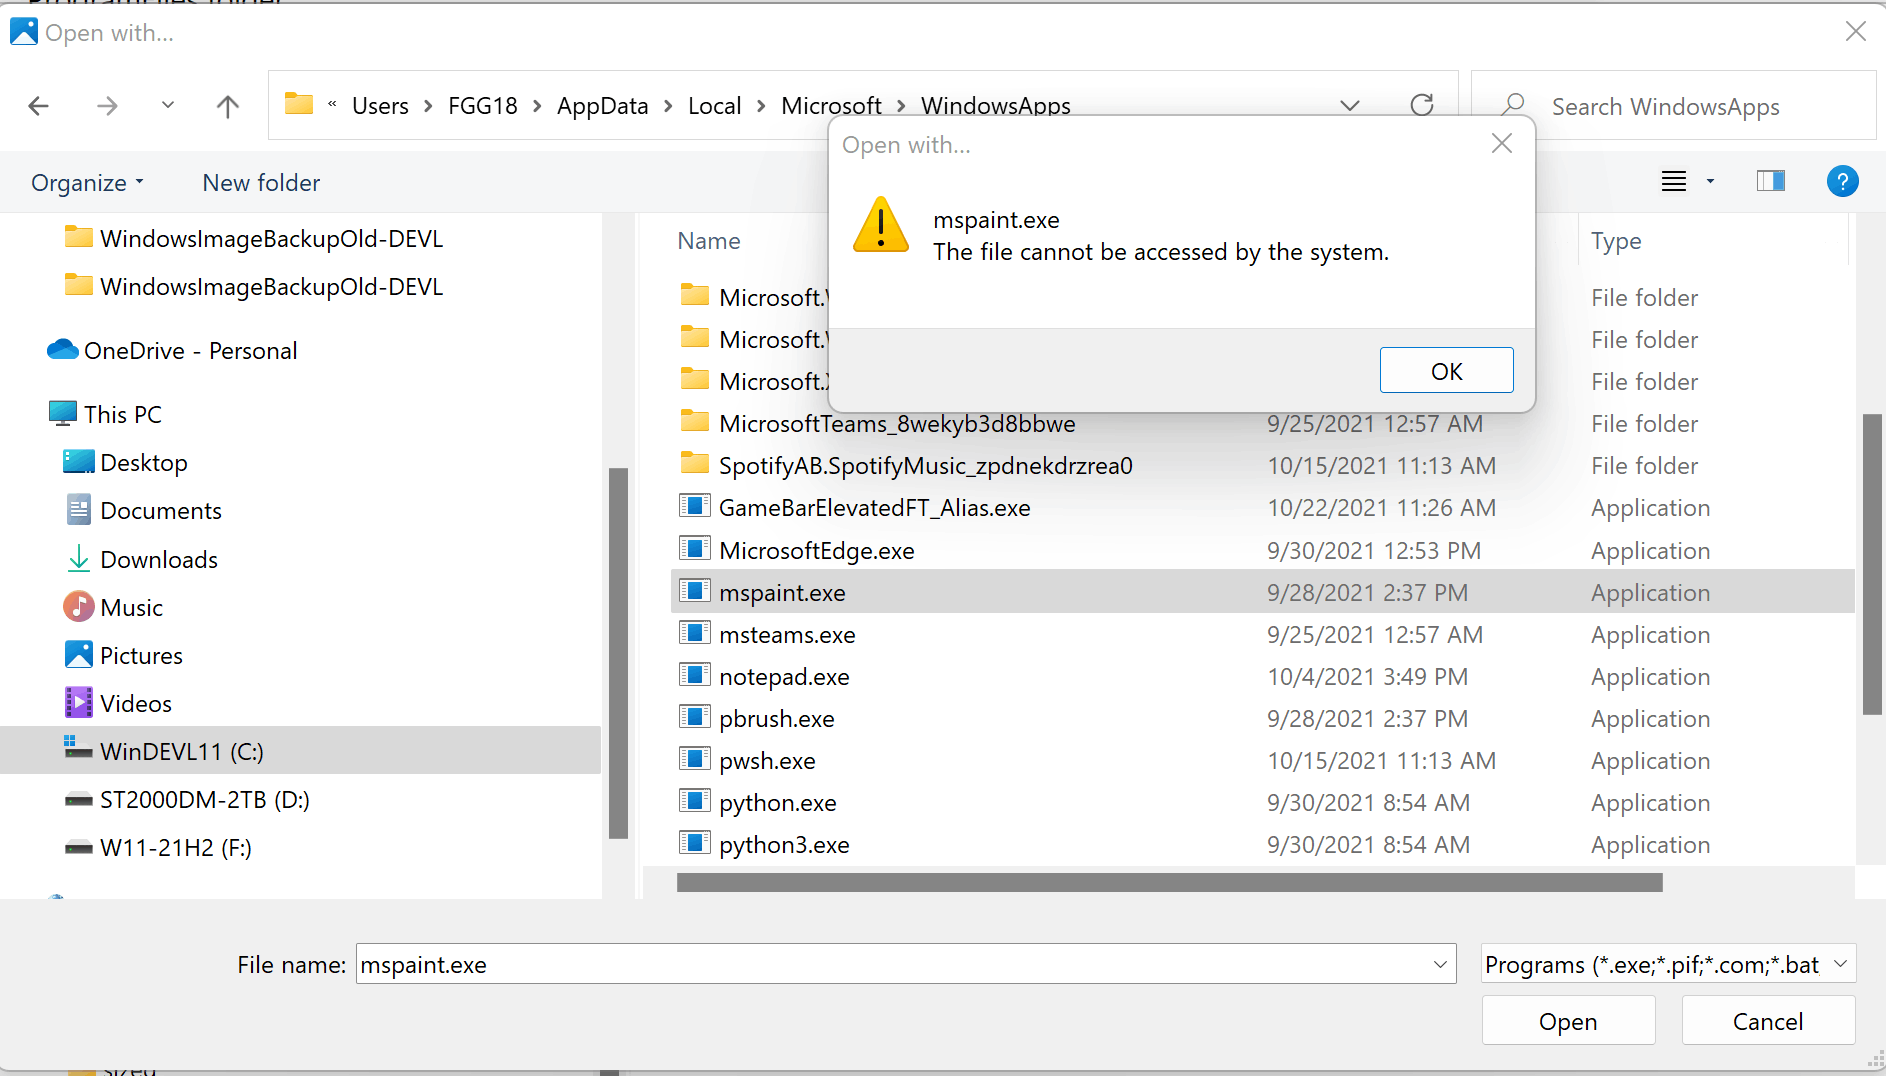Open the Programs file type filter
1886x1076 pixels.
1668,964
